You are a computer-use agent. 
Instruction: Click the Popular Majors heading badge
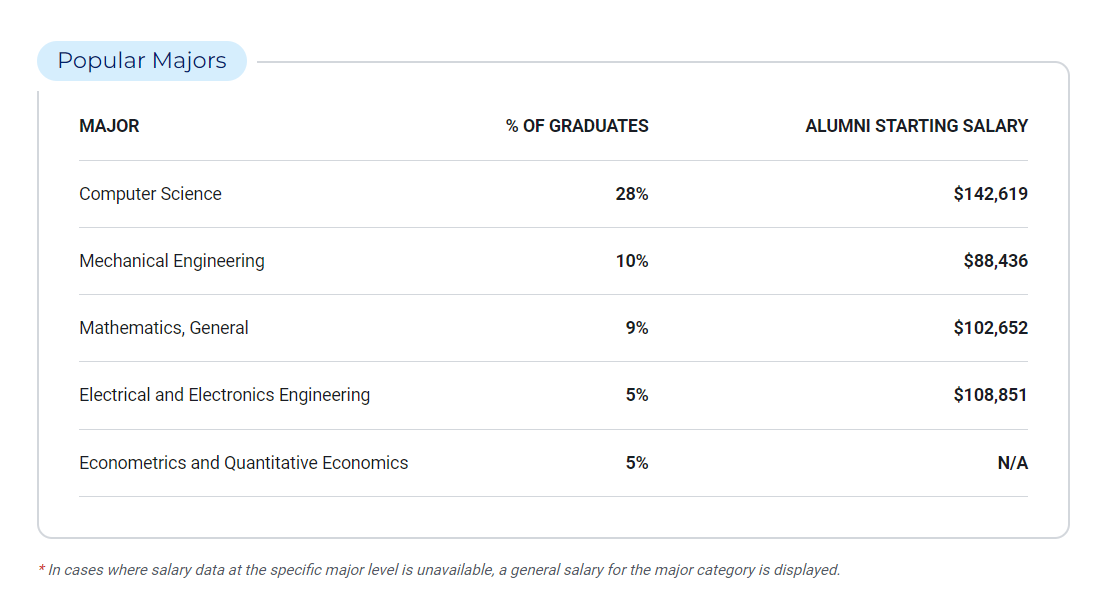(x=142, y=61)
